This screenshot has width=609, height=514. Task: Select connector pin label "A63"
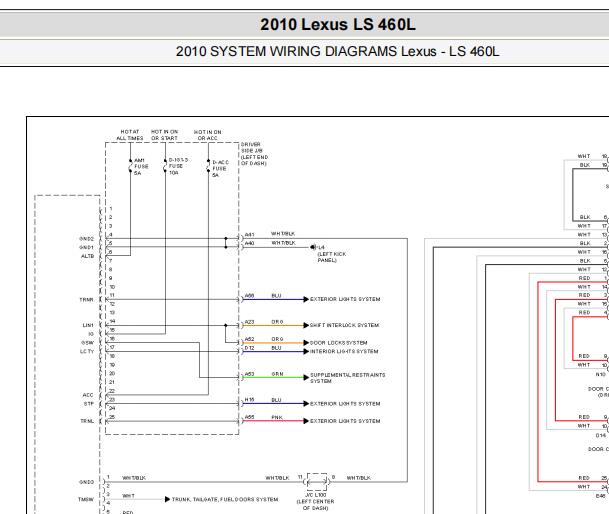249,374
